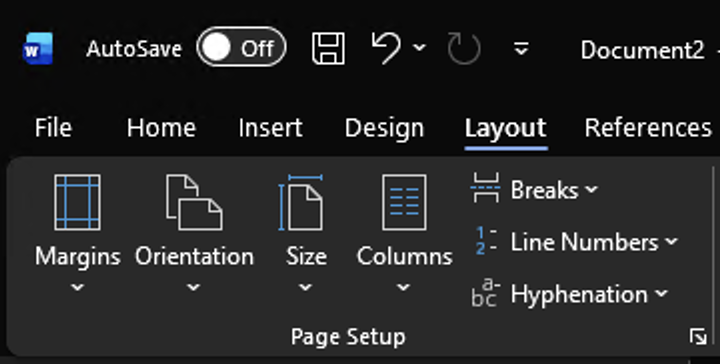The height and width of the screenshot is (364, 720).
Task: Open the Breaks dropdown menu
Action: (x=592, y=189)
